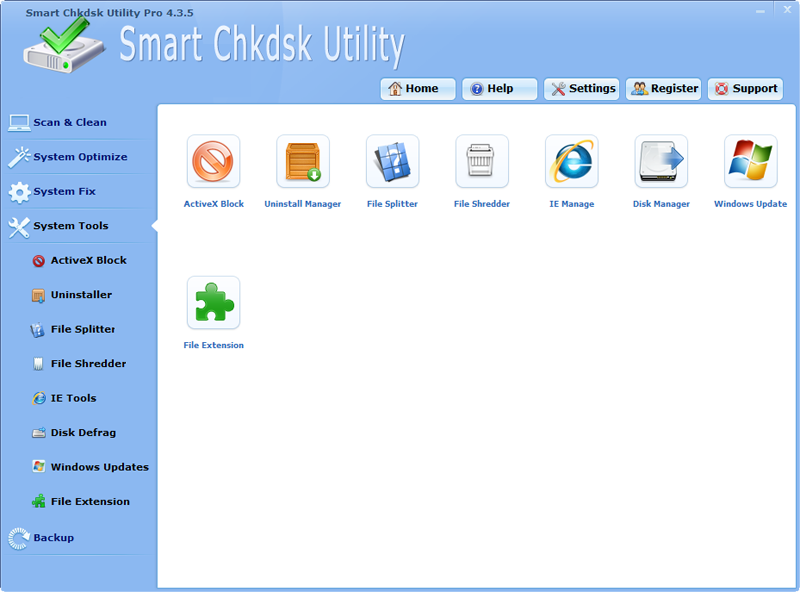The width and height of the screenshot is (800, 592).
Task: Click the IE Tools sidebar icon
Action: (39, 398)
